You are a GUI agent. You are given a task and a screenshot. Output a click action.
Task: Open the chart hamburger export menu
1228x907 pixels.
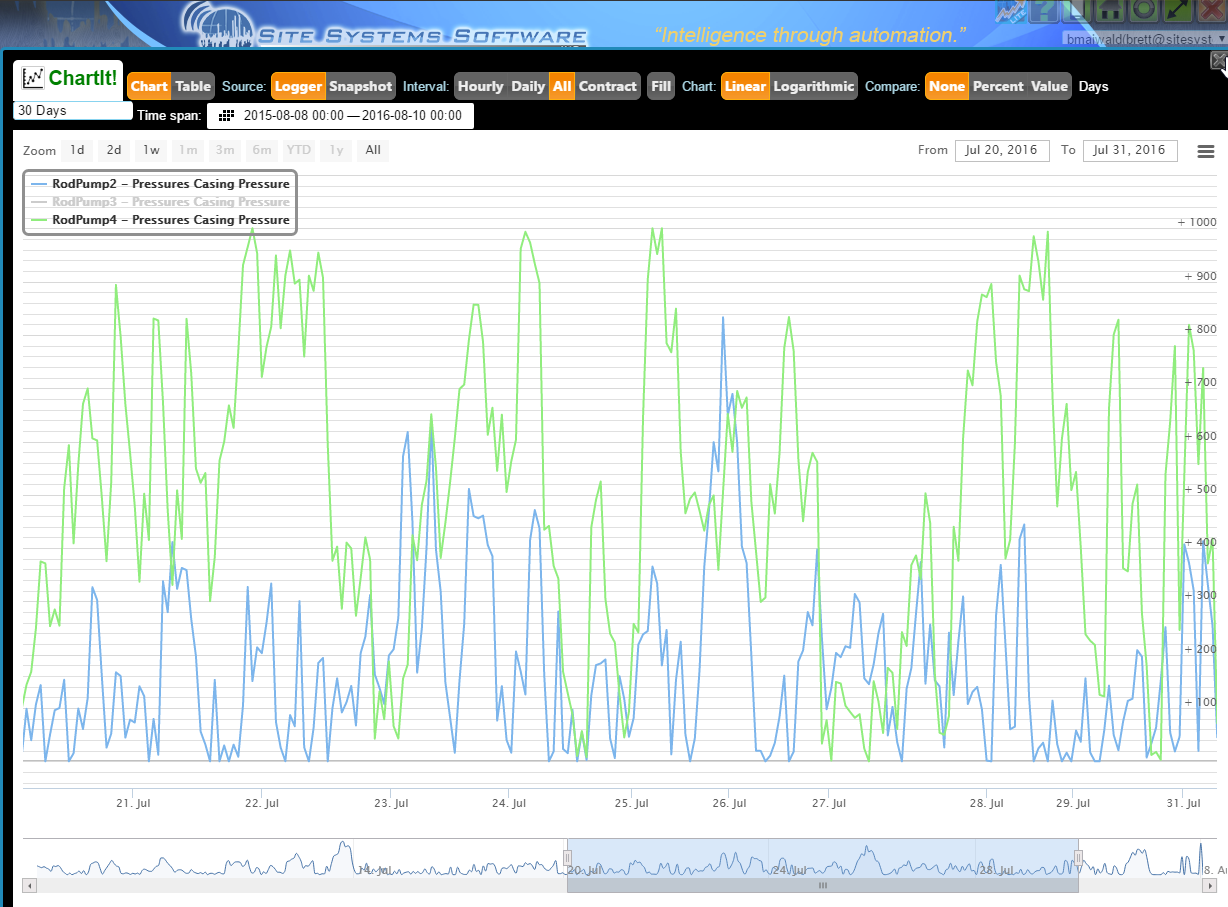click(x=1205, y=151)
